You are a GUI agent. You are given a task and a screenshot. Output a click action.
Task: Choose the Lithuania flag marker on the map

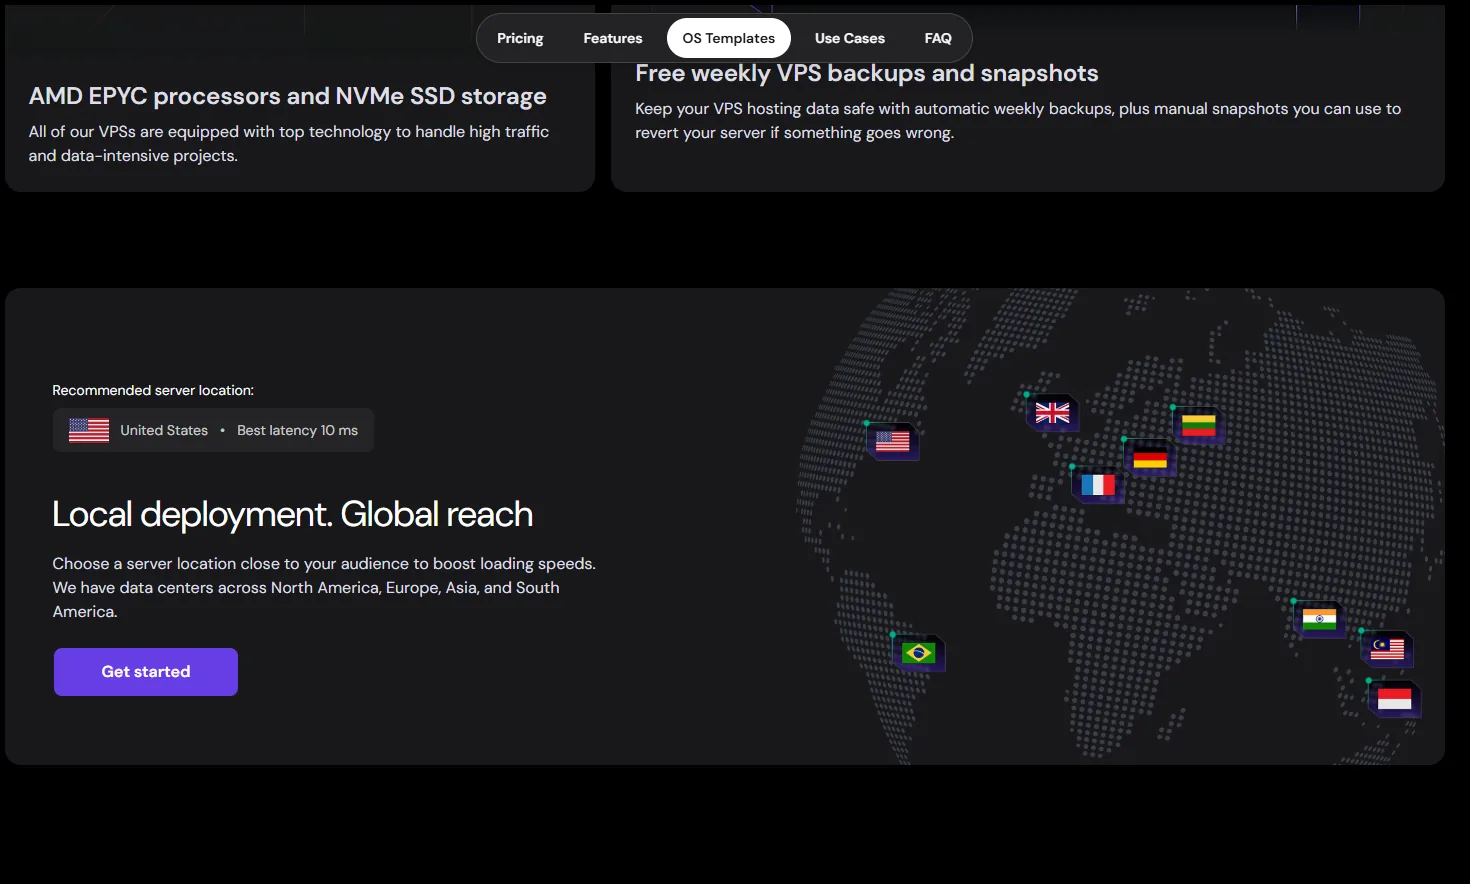click(x=1198, y=426)
